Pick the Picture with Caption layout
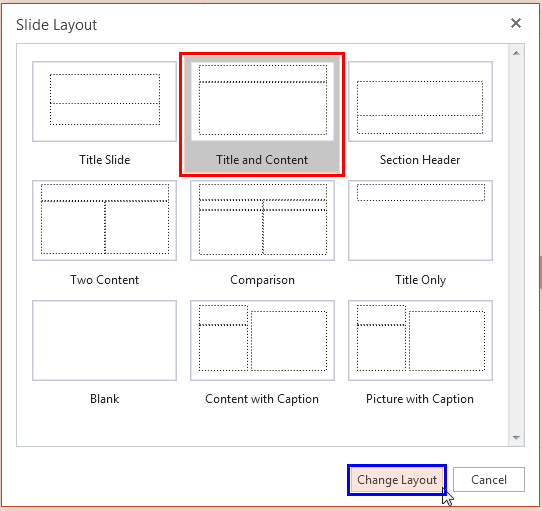The image size is (542, 511). [x=420, y=340]
